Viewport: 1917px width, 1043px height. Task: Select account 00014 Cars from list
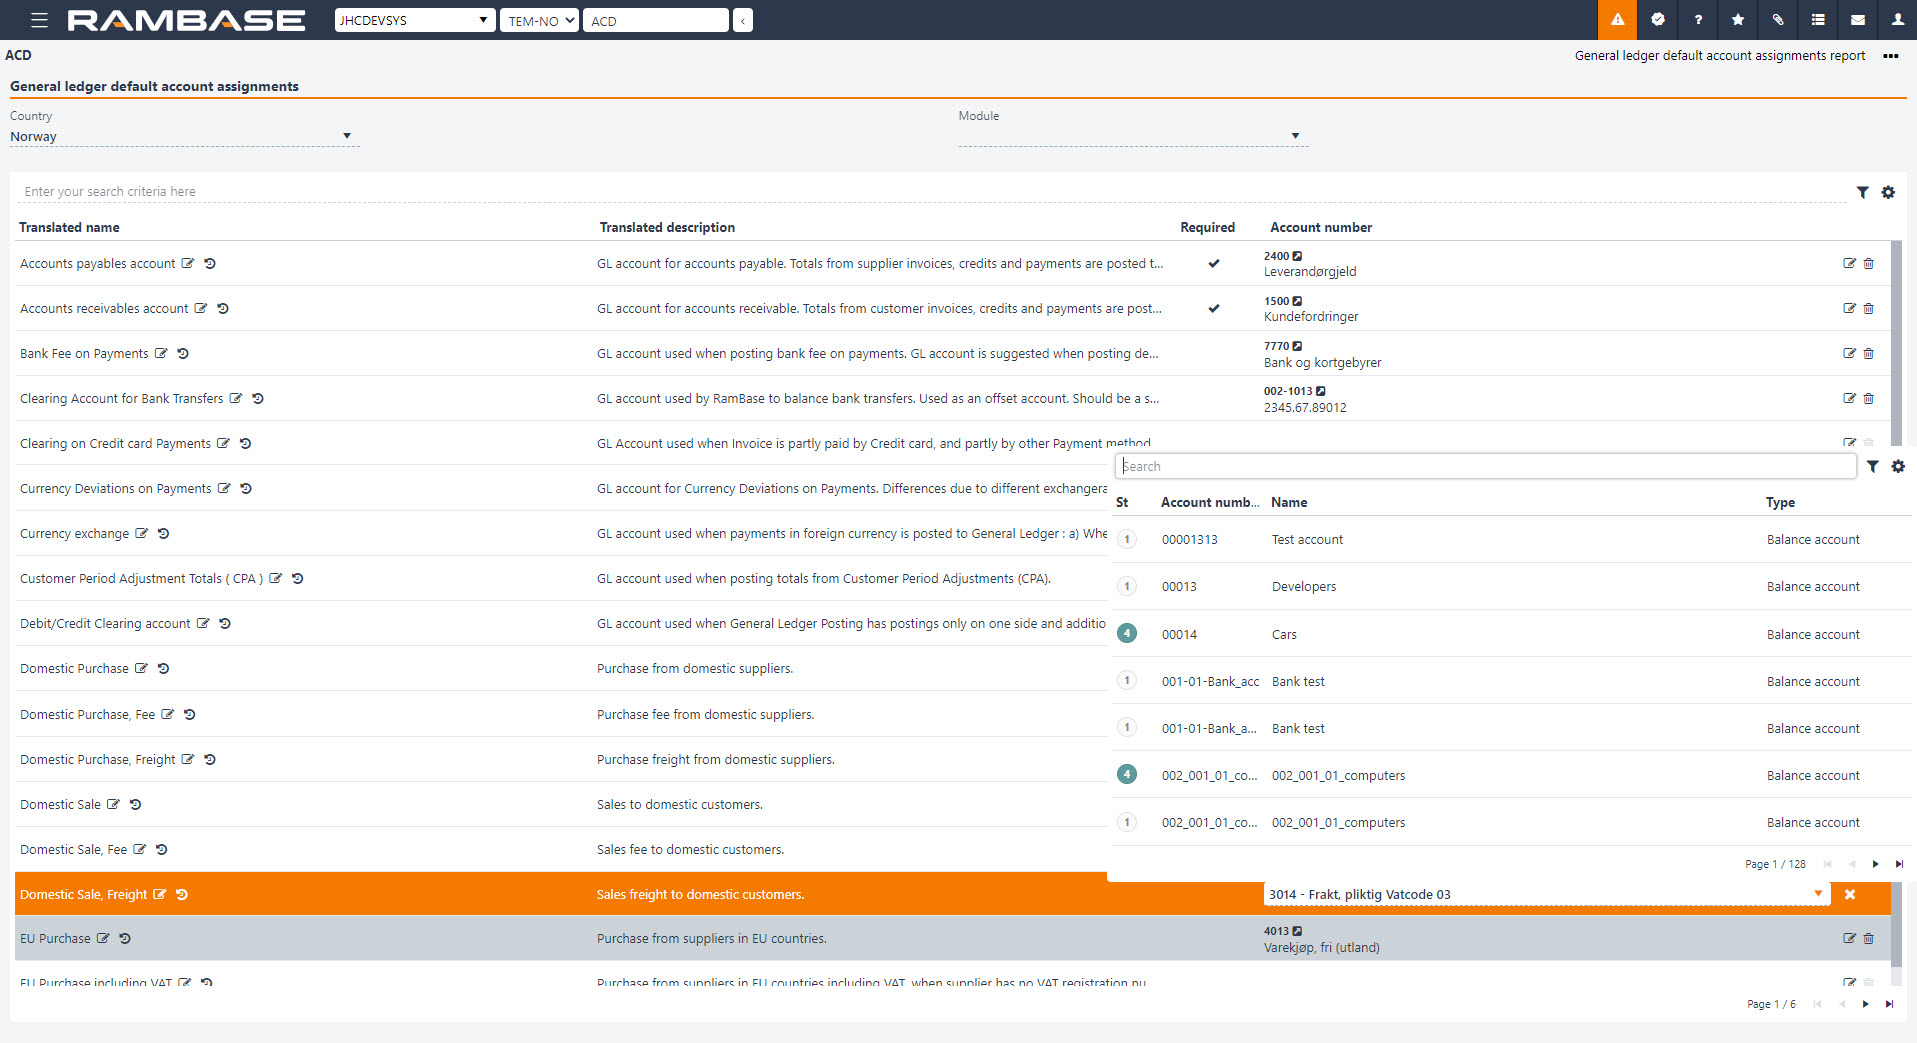[1284, 634]
